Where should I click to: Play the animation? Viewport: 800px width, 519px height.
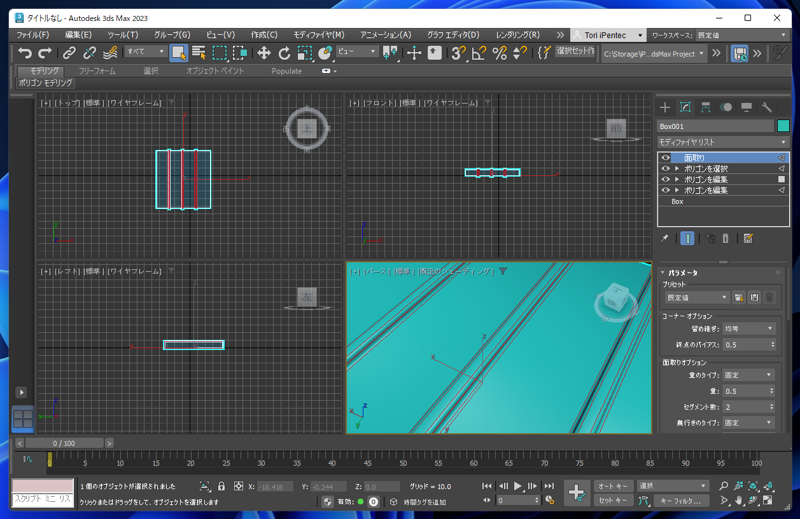(517, 486)
